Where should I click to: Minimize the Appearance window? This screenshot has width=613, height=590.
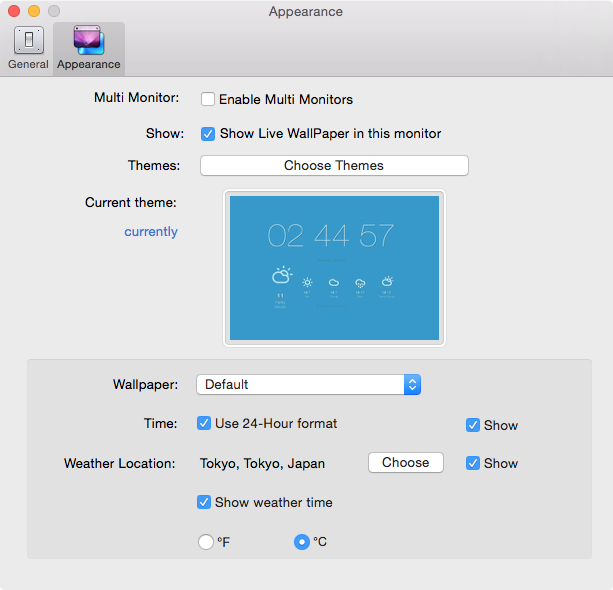point(34,11)
